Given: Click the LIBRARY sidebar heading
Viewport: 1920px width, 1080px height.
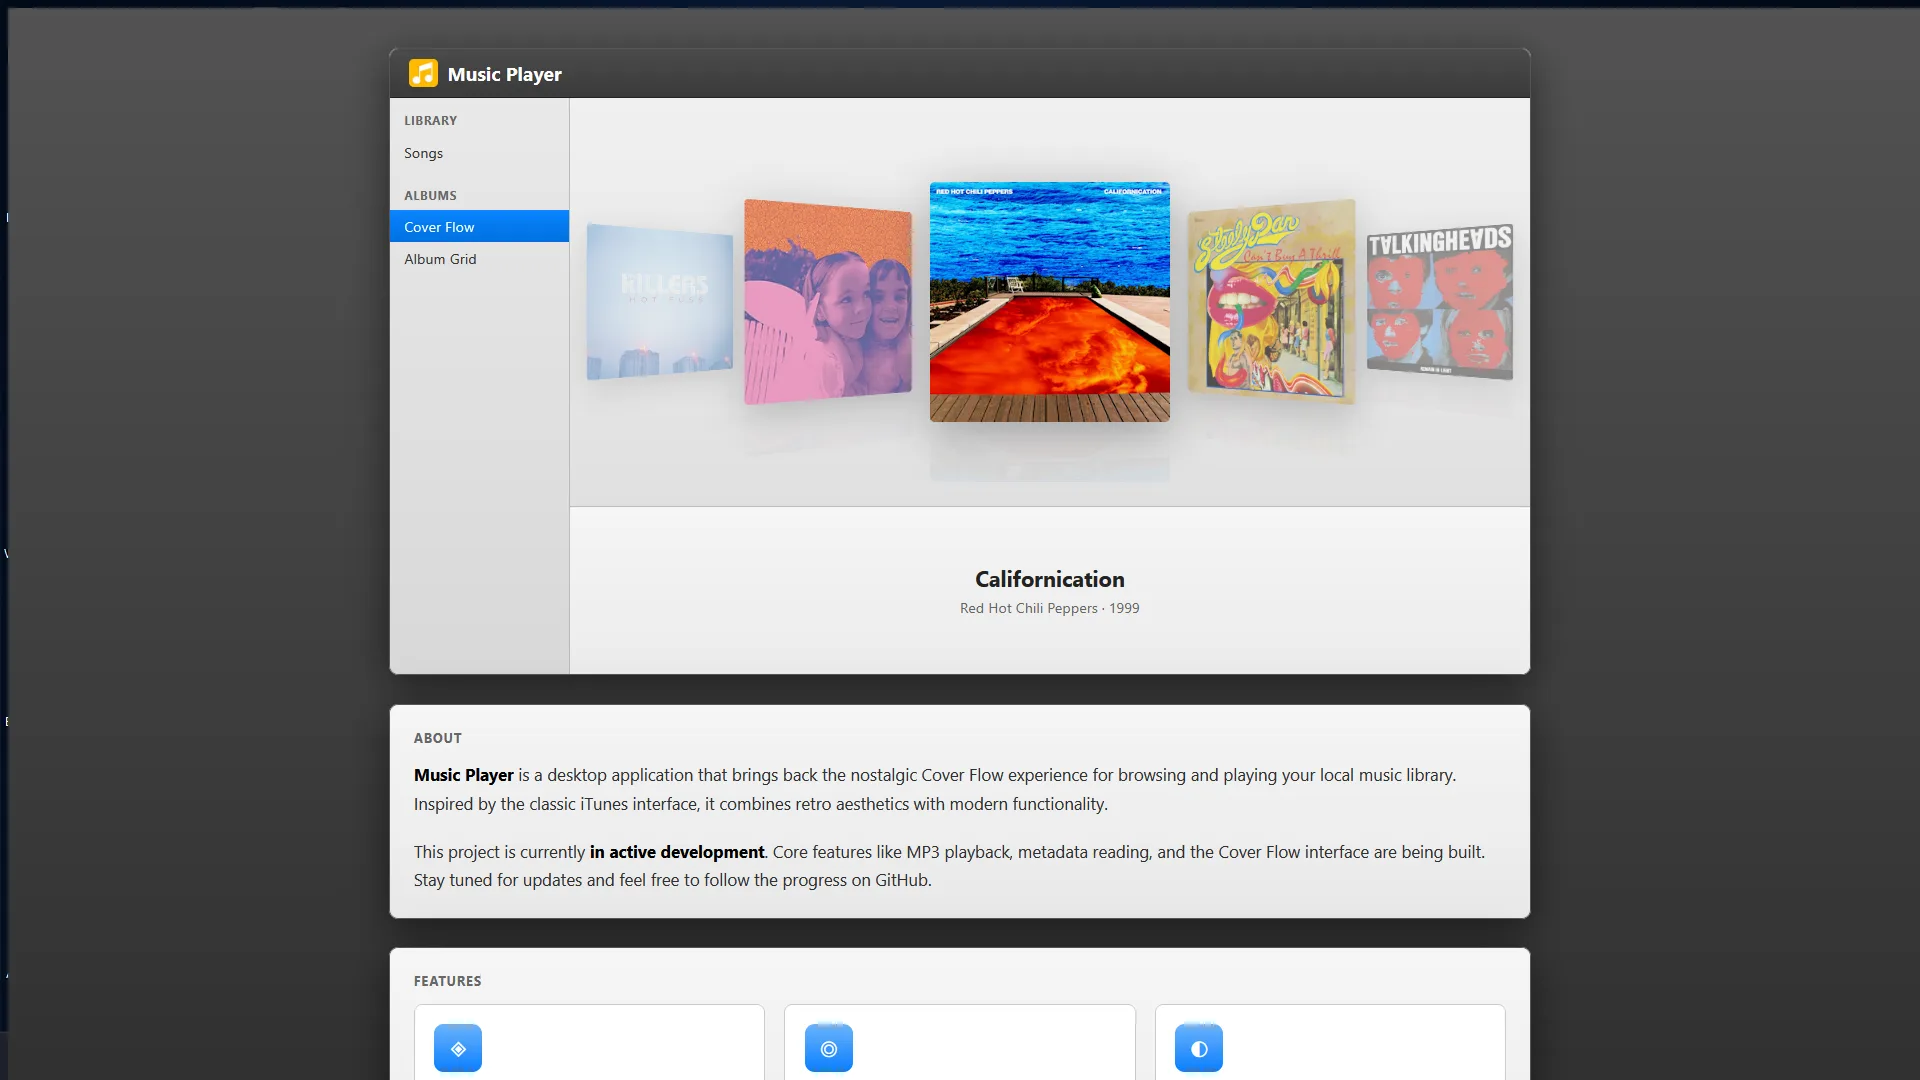Looking at the screenshot, I should (x=431, y=120).
